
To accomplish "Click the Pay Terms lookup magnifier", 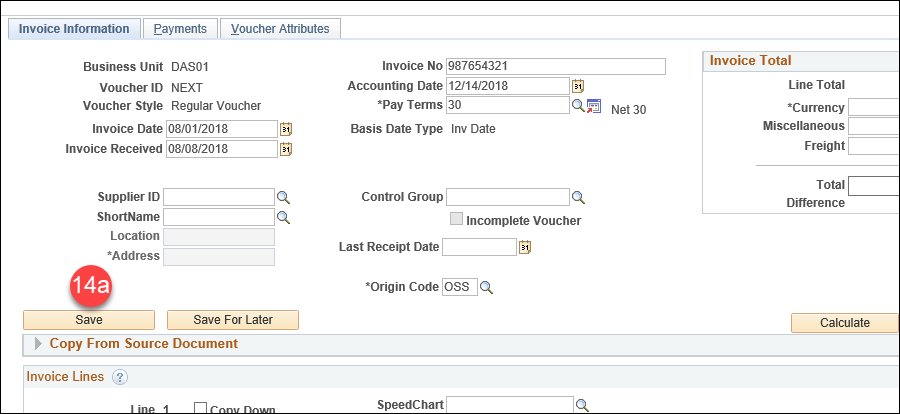I will point(579,106).
